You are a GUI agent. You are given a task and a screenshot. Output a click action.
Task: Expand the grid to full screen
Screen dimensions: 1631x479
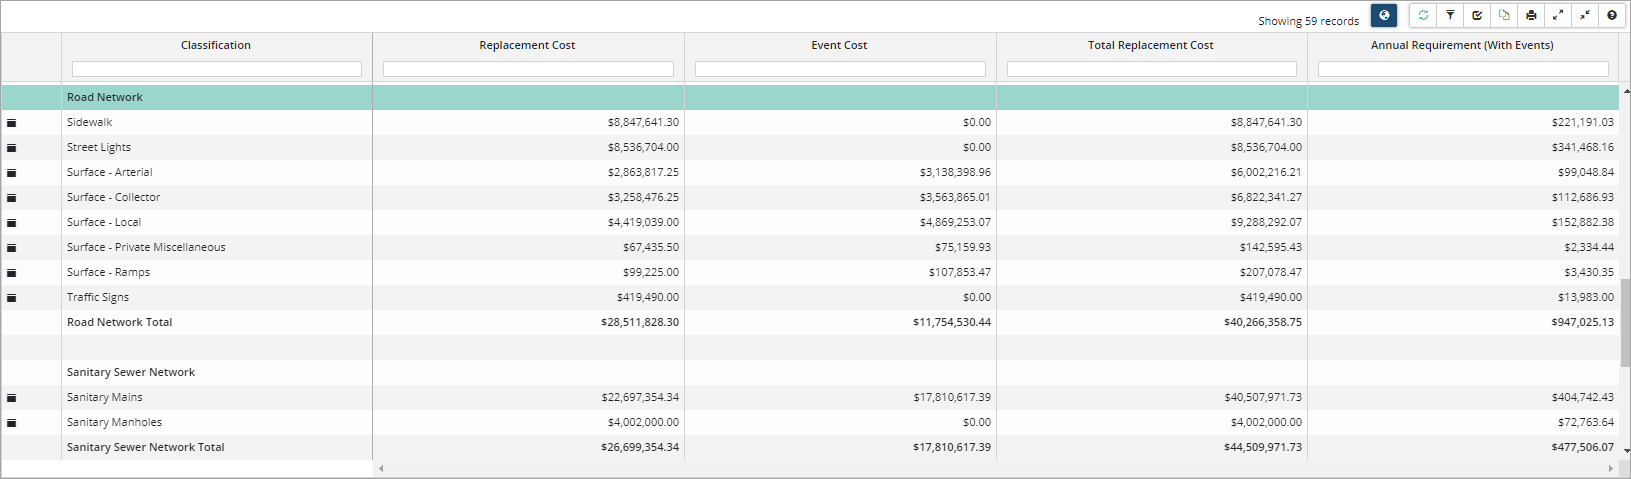point(1558,15)
